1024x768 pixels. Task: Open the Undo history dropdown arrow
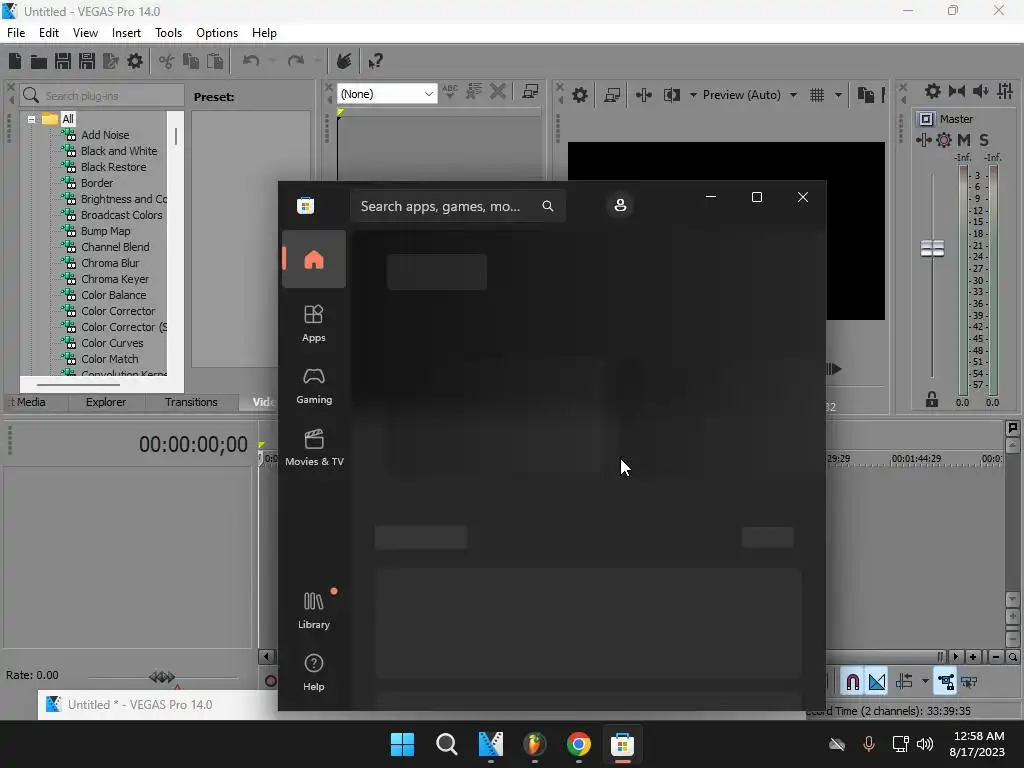click(x=272, y=61)
